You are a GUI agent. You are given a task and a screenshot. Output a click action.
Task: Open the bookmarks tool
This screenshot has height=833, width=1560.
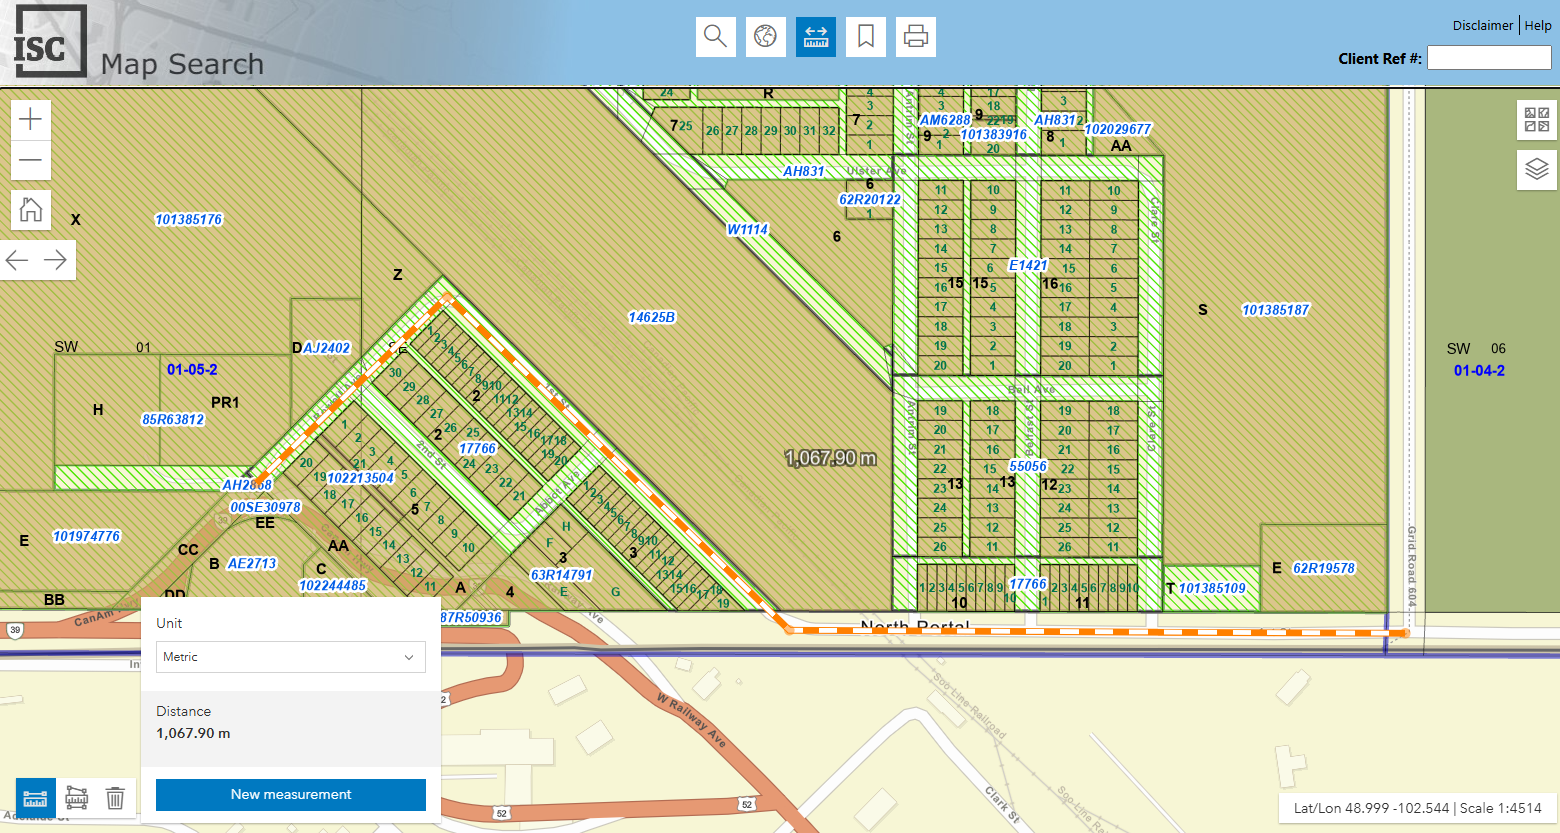click(x=866, y=37)
